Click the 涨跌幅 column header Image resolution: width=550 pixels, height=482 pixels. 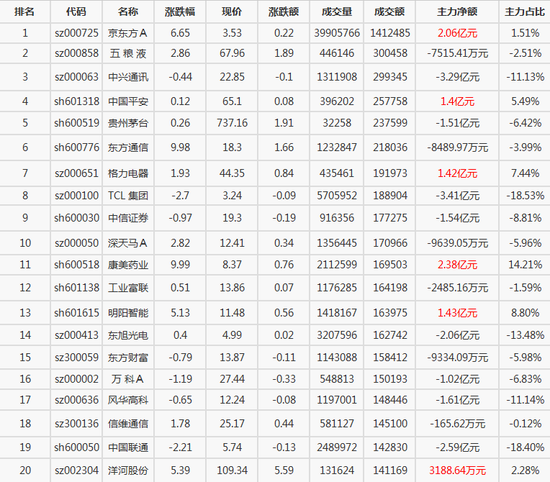[x=180, y=12]
